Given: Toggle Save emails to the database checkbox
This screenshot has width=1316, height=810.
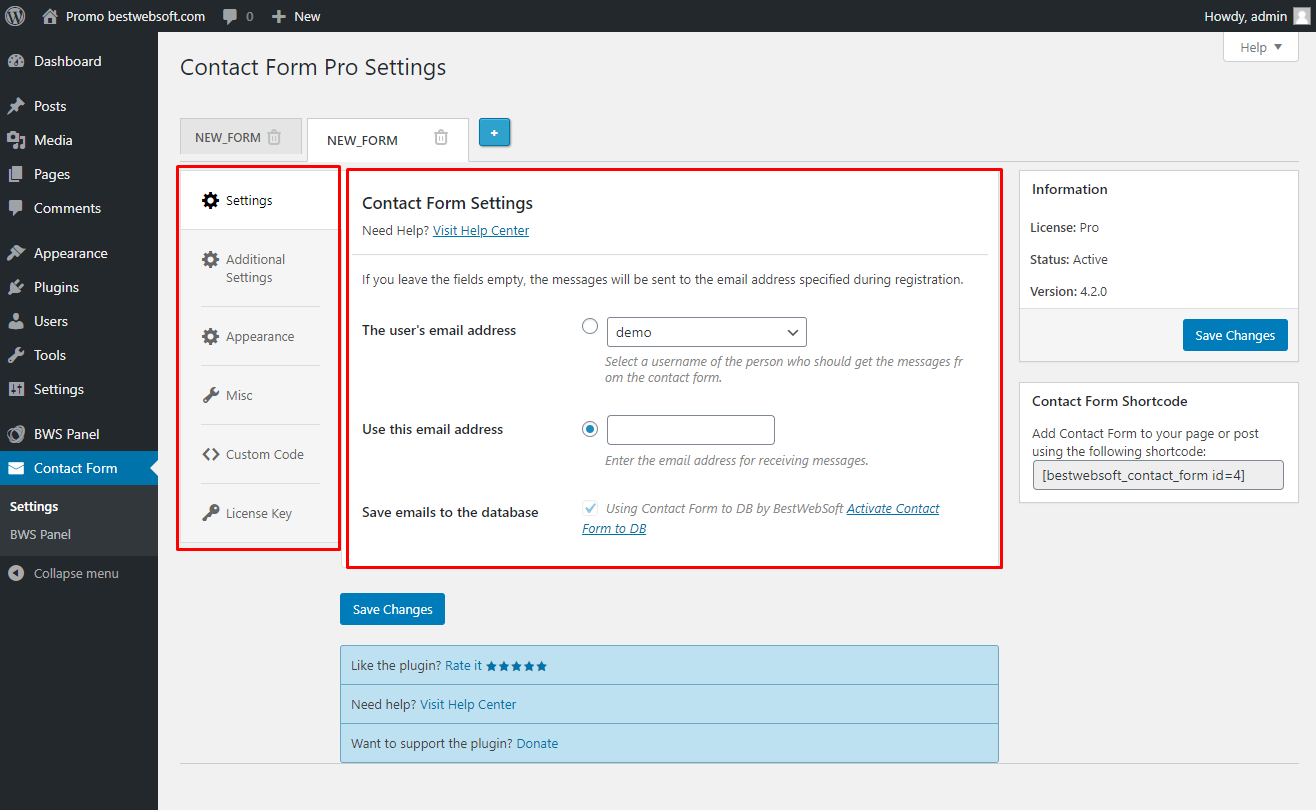Looking at the screenshot, I should click(590, 508).
